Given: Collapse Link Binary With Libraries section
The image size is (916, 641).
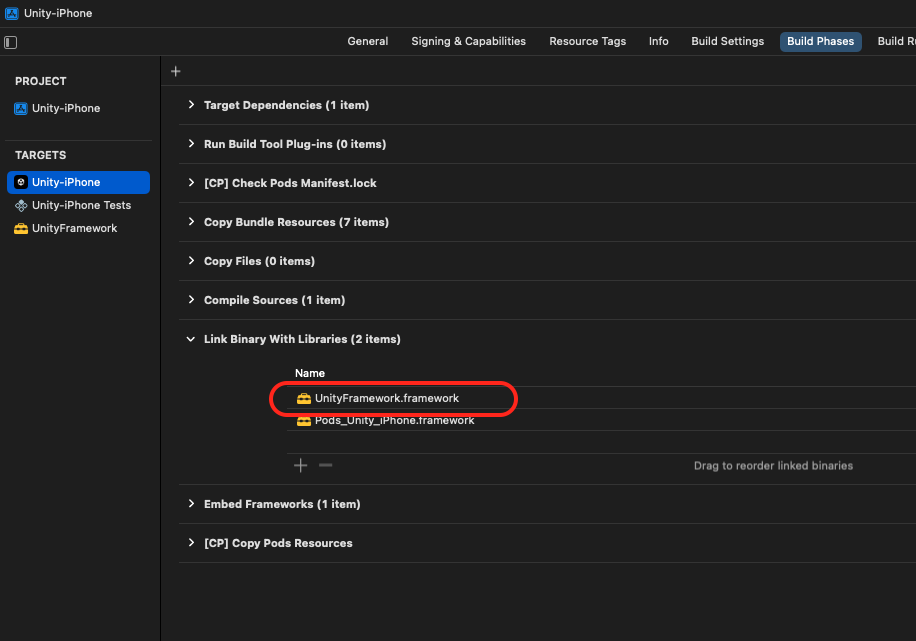Looking at the screenshot, I should point(190,339).
